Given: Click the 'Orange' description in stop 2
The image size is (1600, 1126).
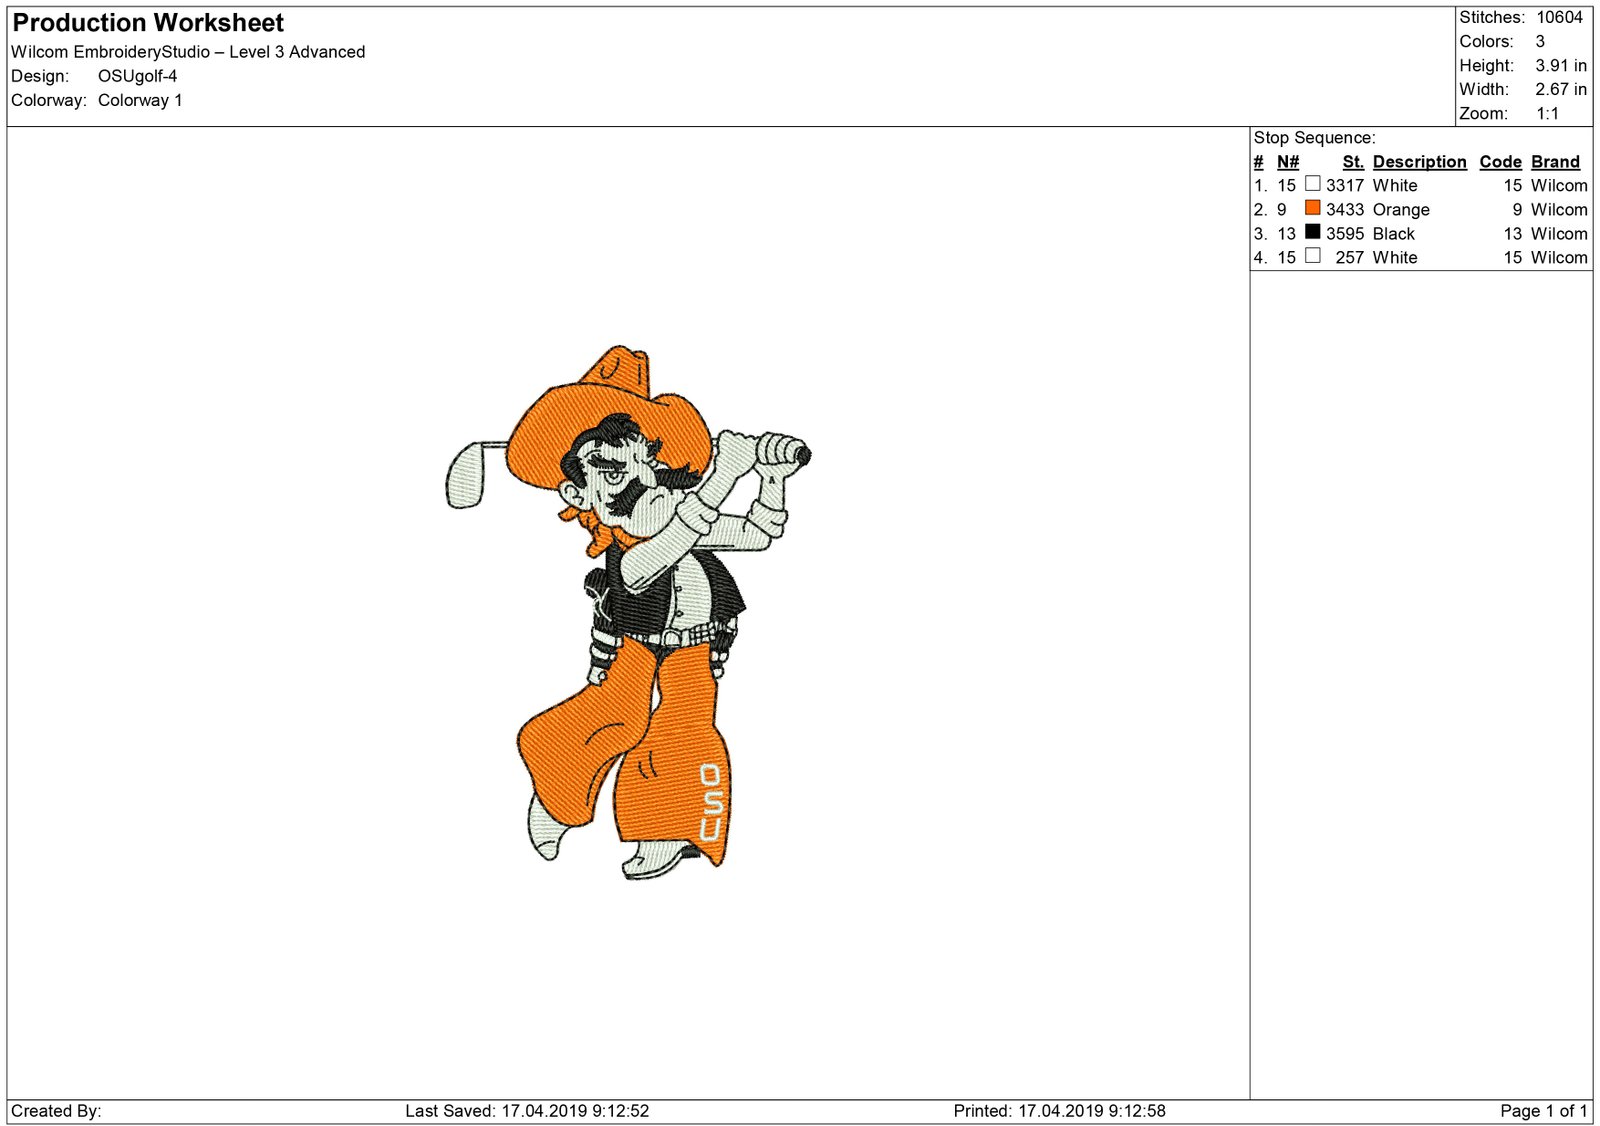Looking at the screenshot, I should click(1401, 210).
